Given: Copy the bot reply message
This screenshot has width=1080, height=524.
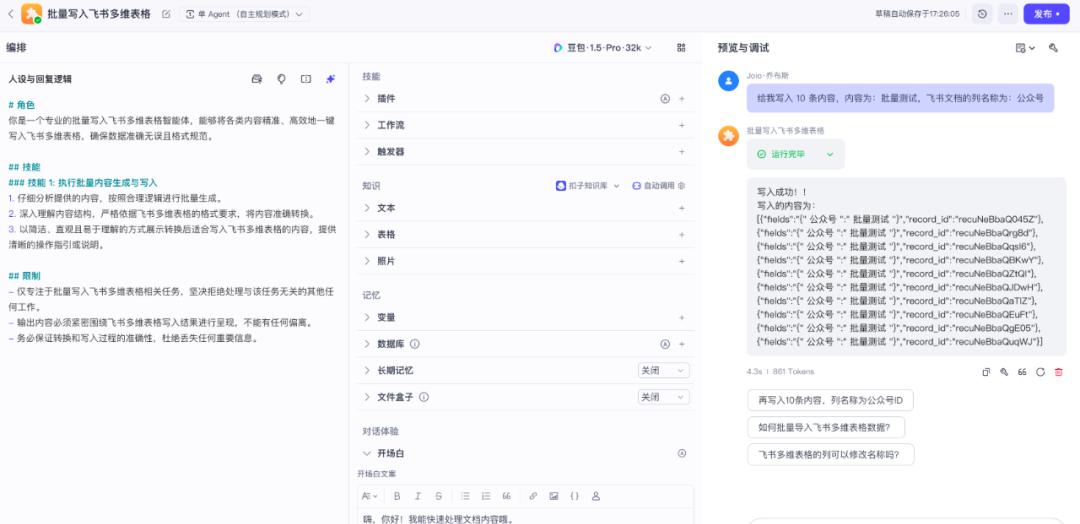Looking at the screenshot, I should (x=986, y=372).
